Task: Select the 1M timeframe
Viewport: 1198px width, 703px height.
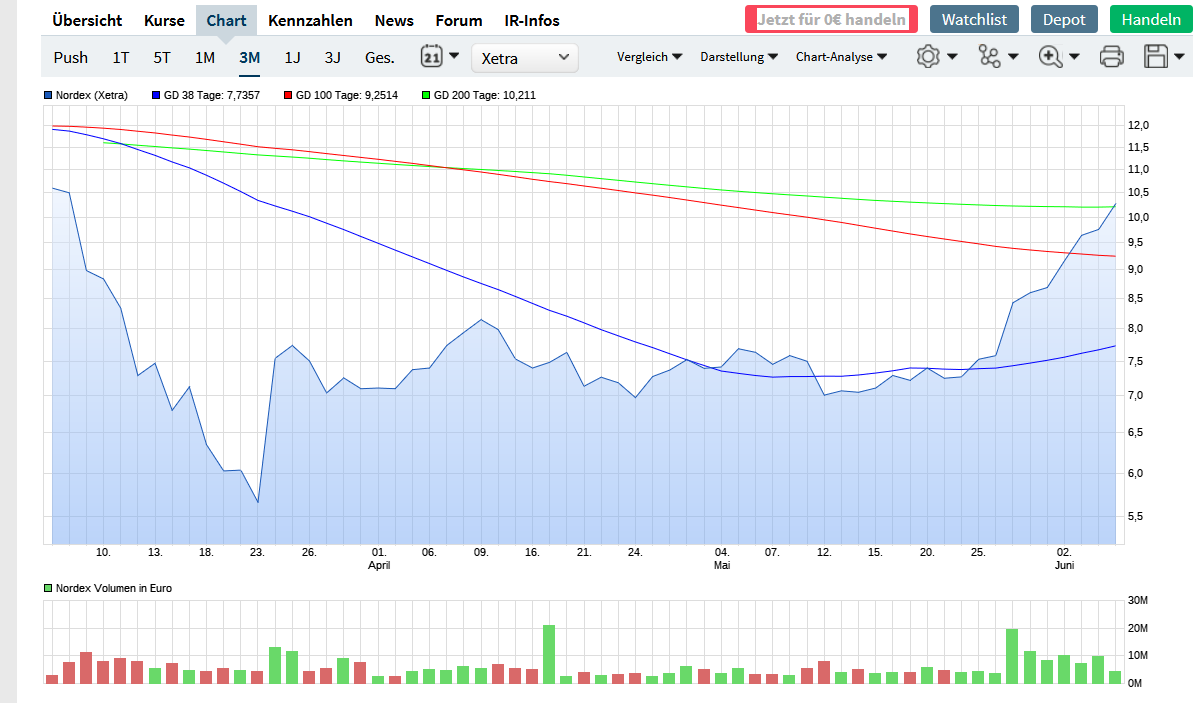Action: point(205,58)
